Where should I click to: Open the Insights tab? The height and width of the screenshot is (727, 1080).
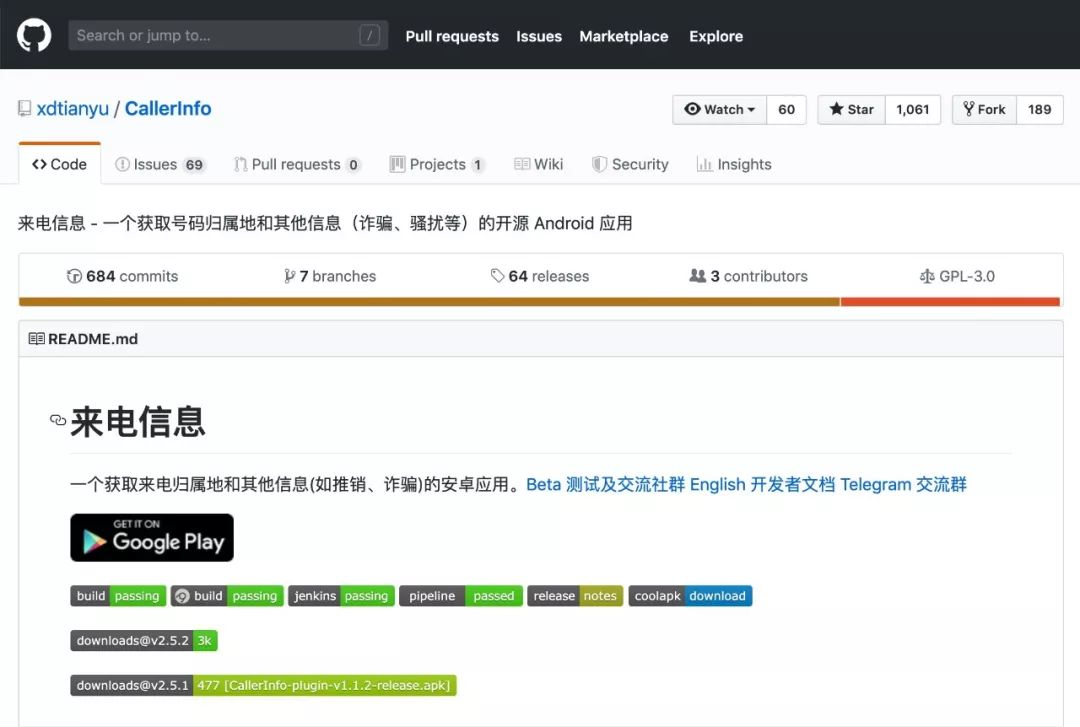coord(734,164)
